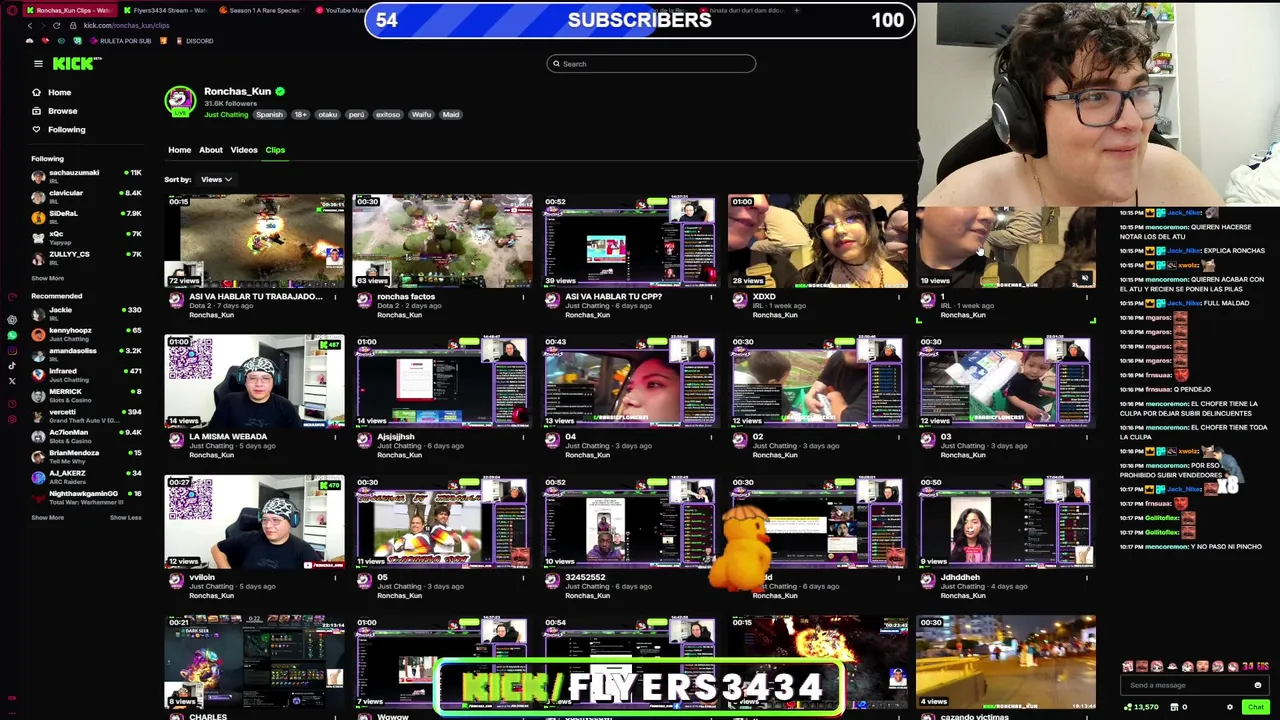Click the browser back arrow
The height and width of the screenshot is (720, 1280).
point(29,25)
